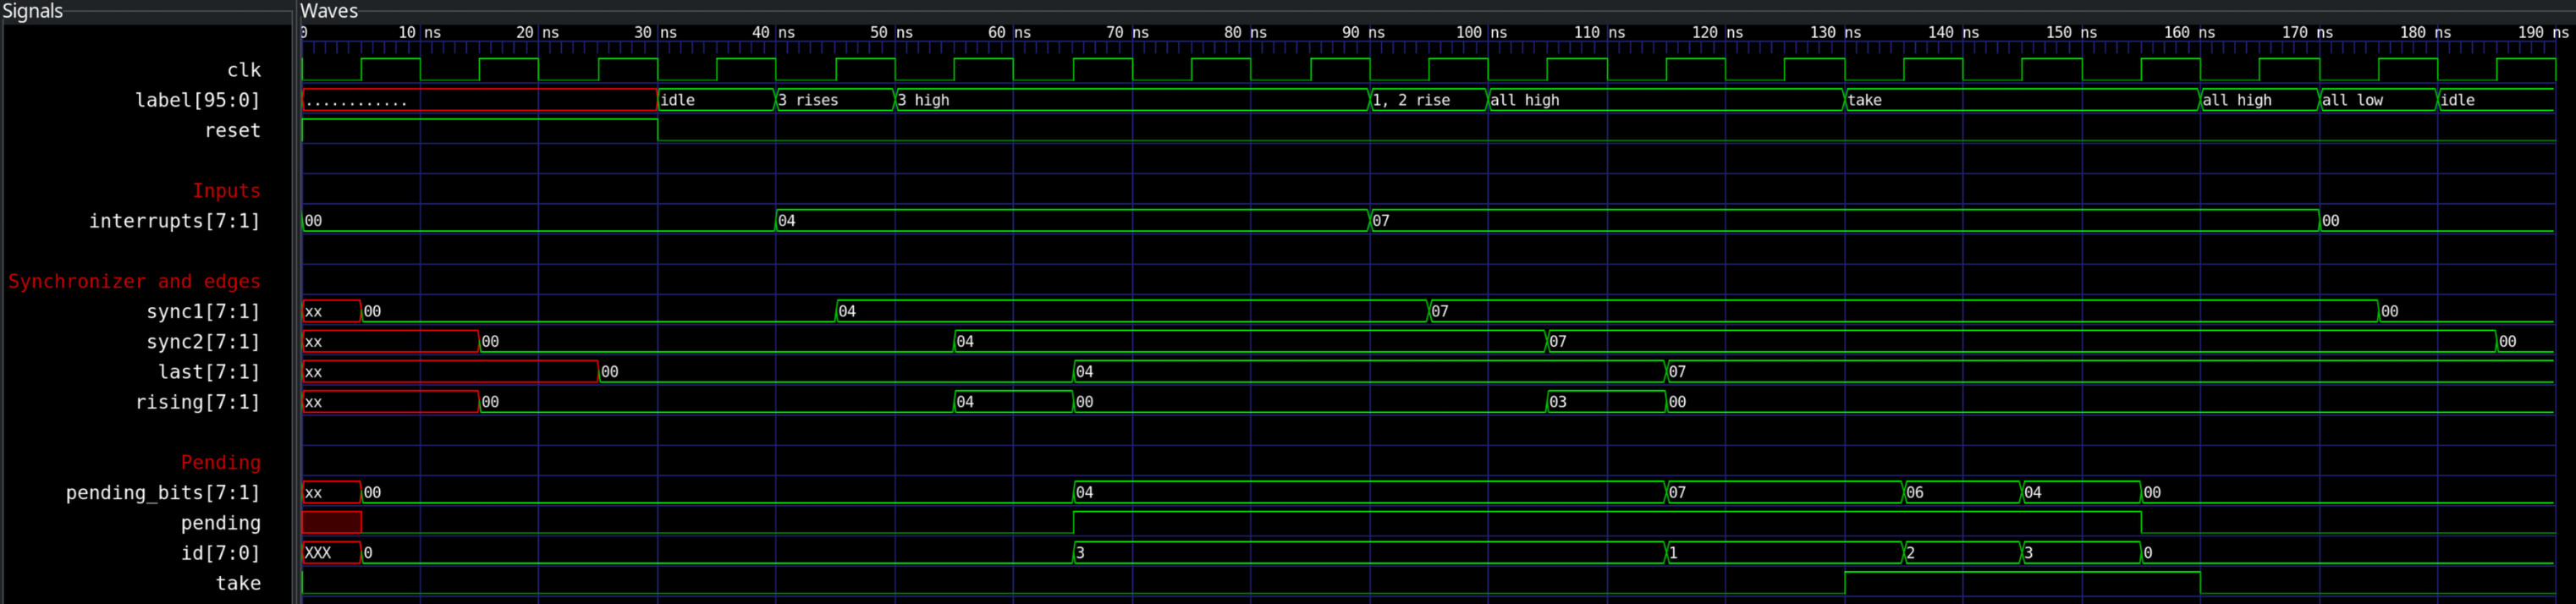Select the interrupts[7:1] signal

pos(174,221)
